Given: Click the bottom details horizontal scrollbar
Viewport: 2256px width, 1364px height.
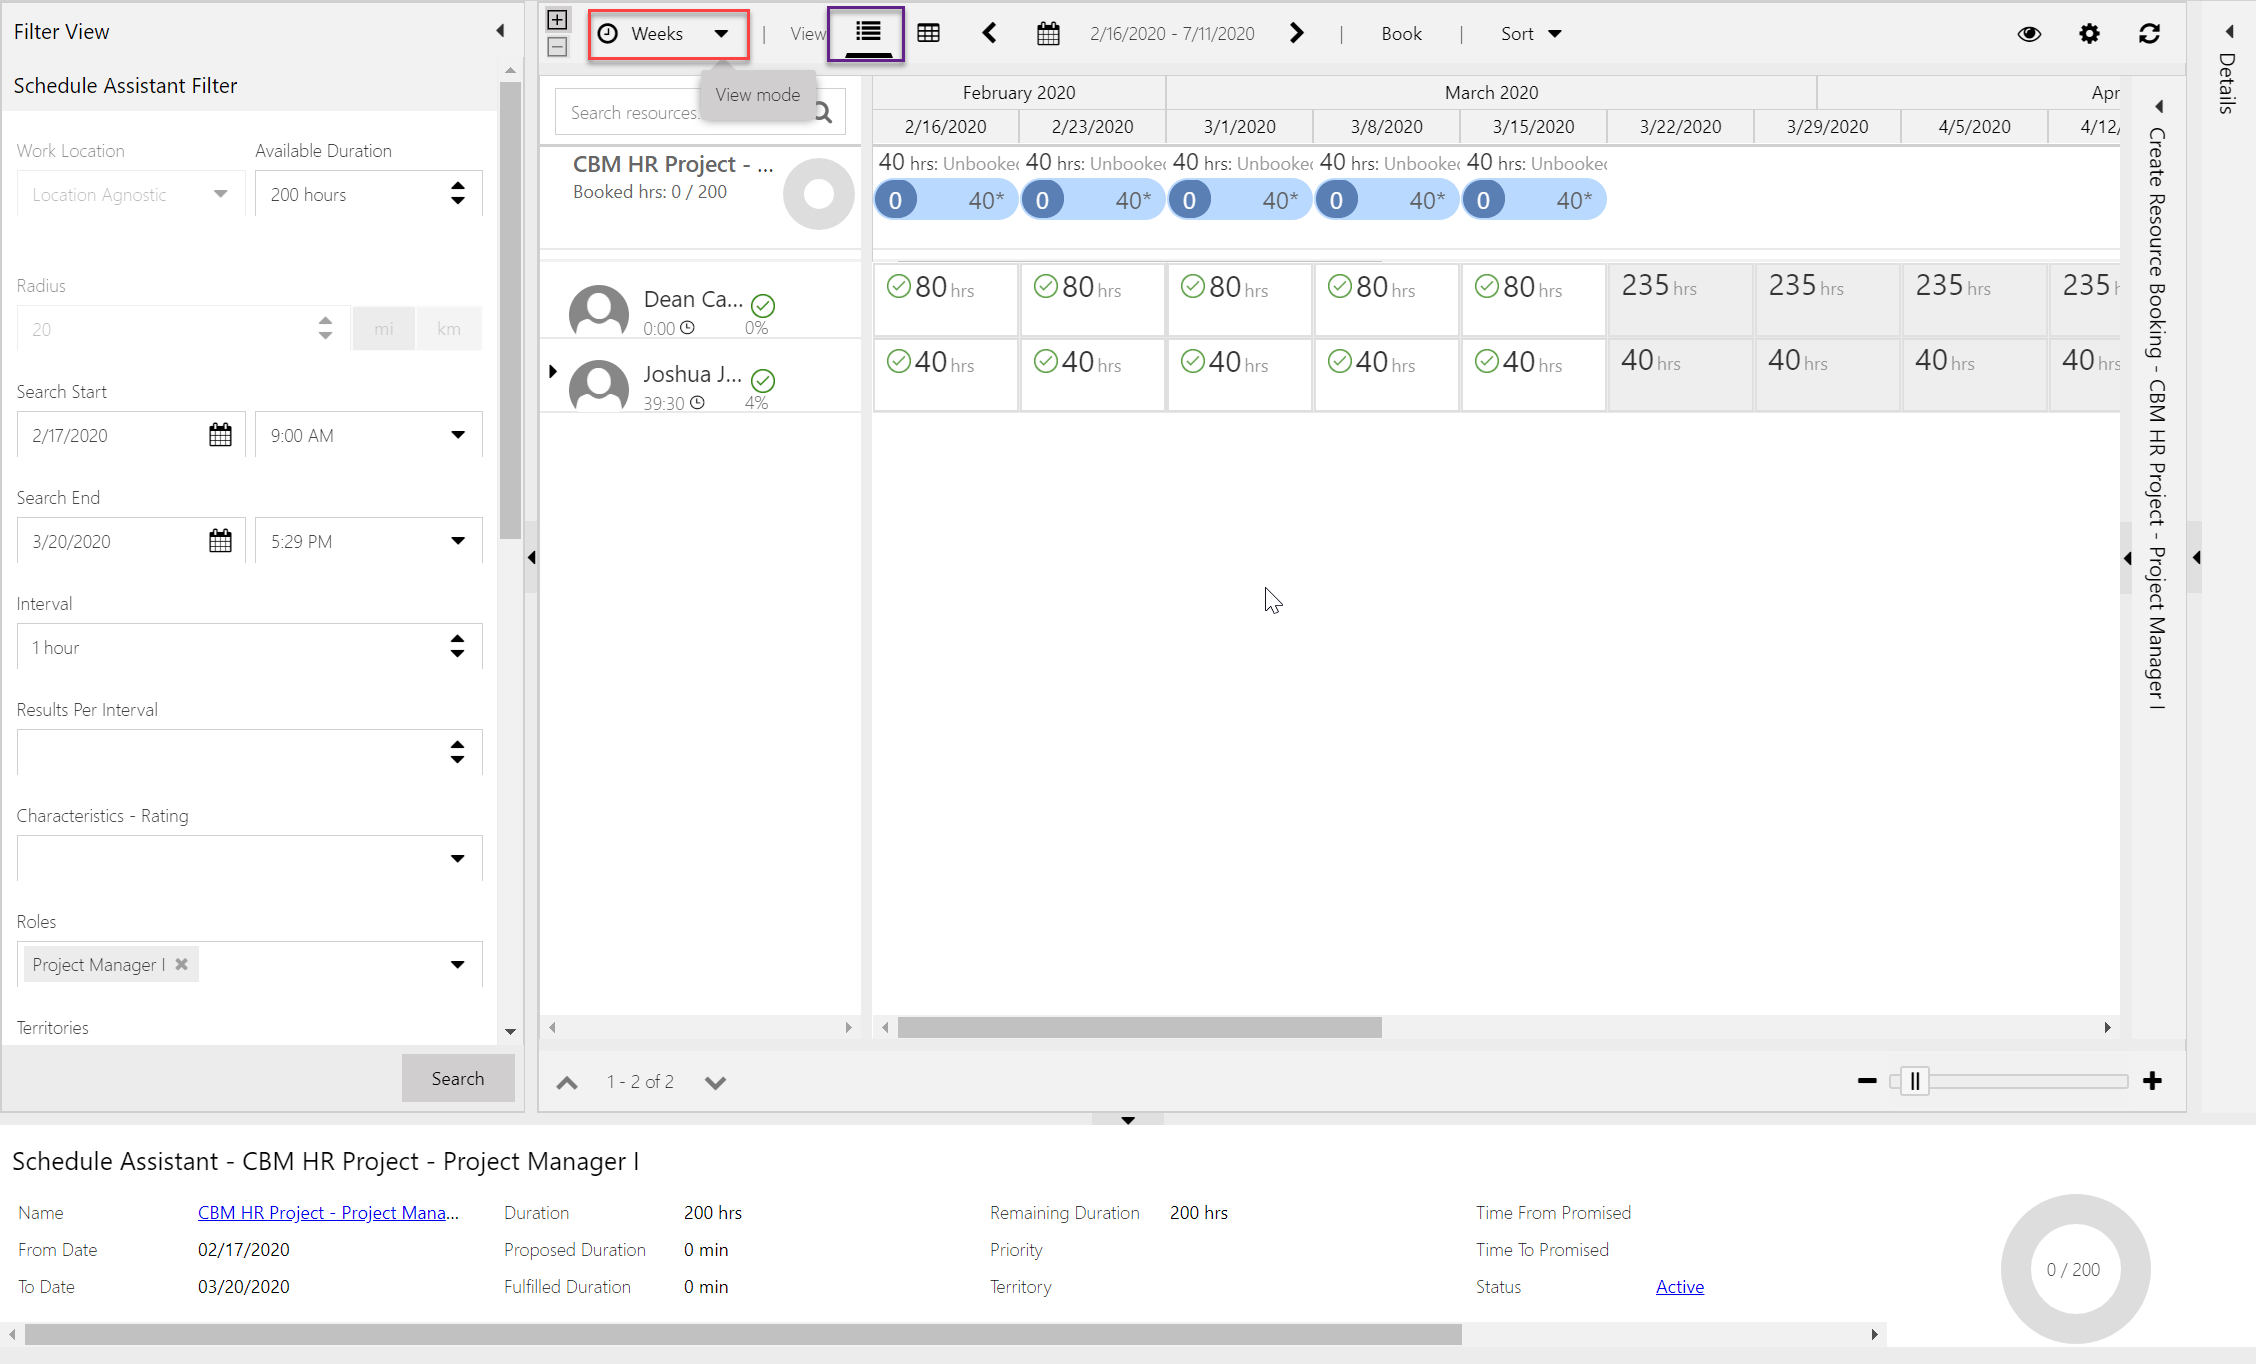Looking at the screenshot, I should tap(743, 1334).
